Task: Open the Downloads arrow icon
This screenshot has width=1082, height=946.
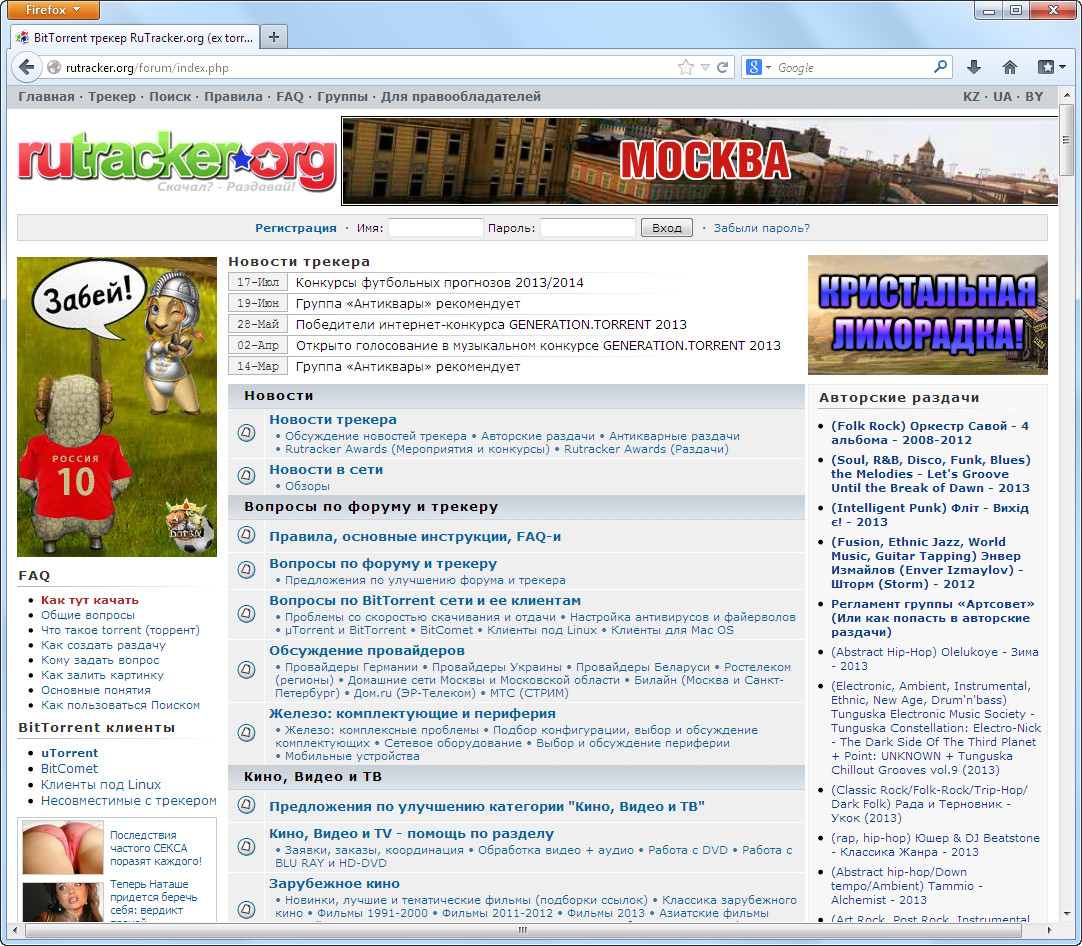Action: coord(974,67)
